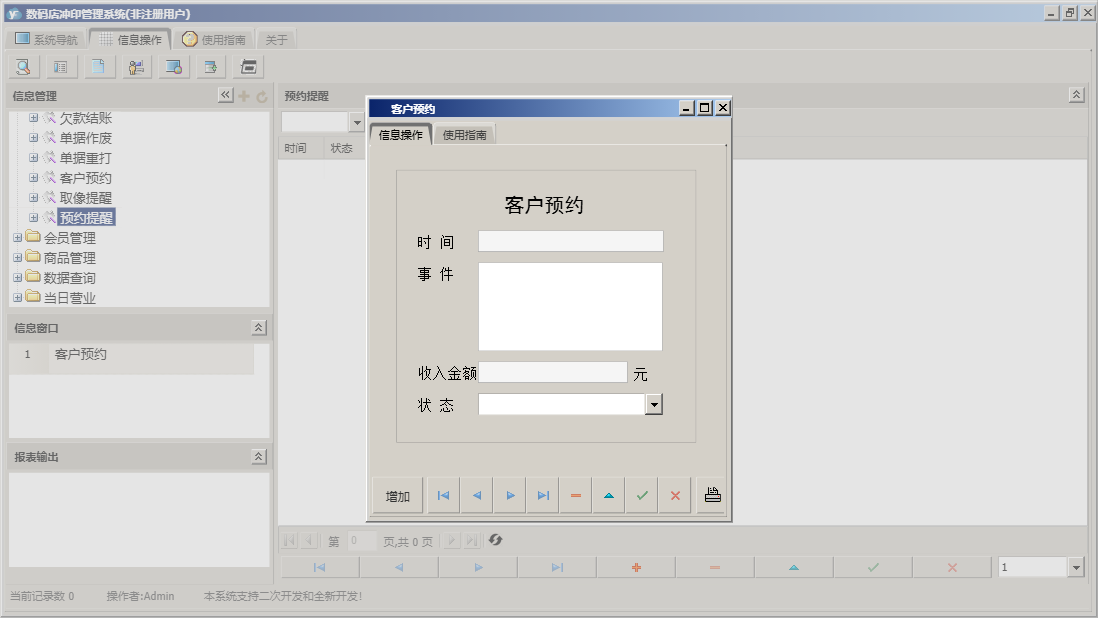
Task: Click the printer icon in the 客户预约 dialog
Action: 712,494
